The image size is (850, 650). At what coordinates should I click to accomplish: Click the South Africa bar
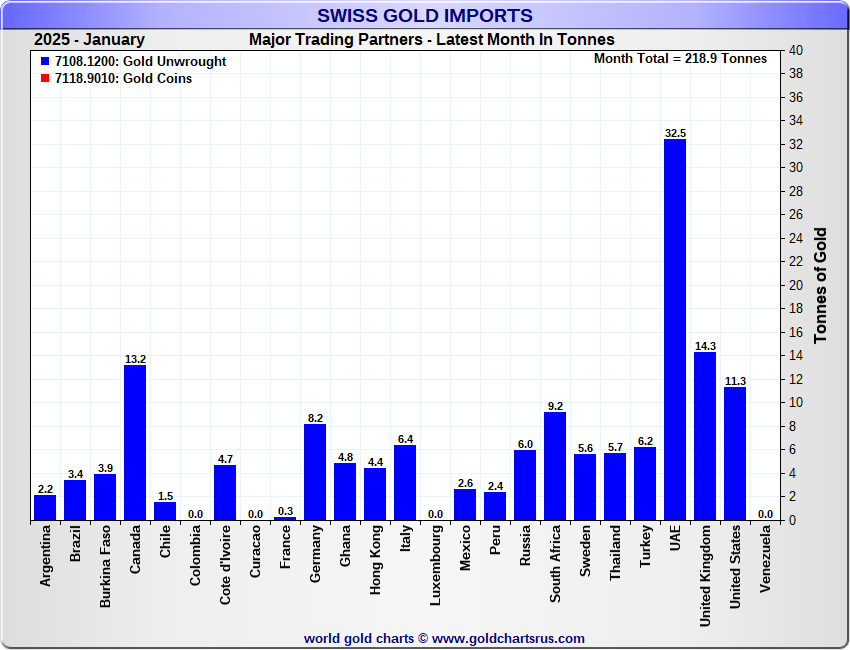[555, 466]
